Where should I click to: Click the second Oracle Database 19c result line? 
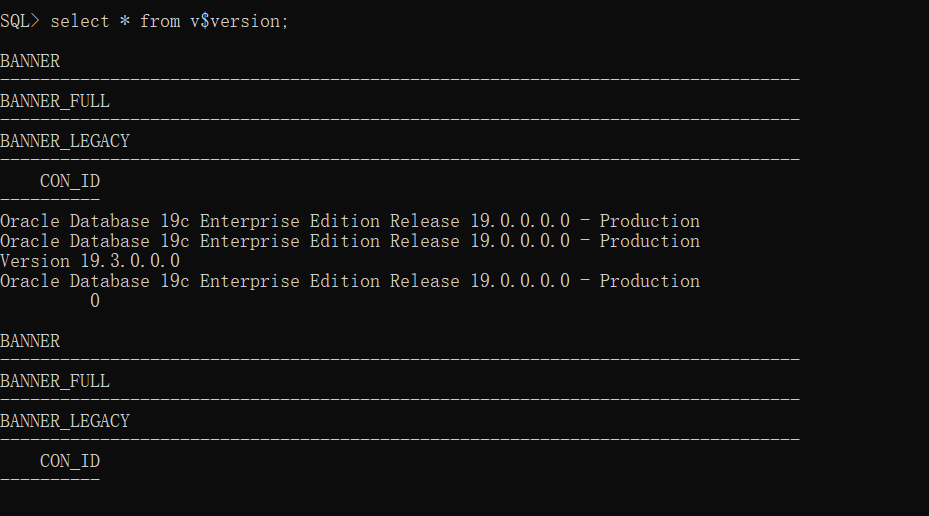[x=350, y=241]
